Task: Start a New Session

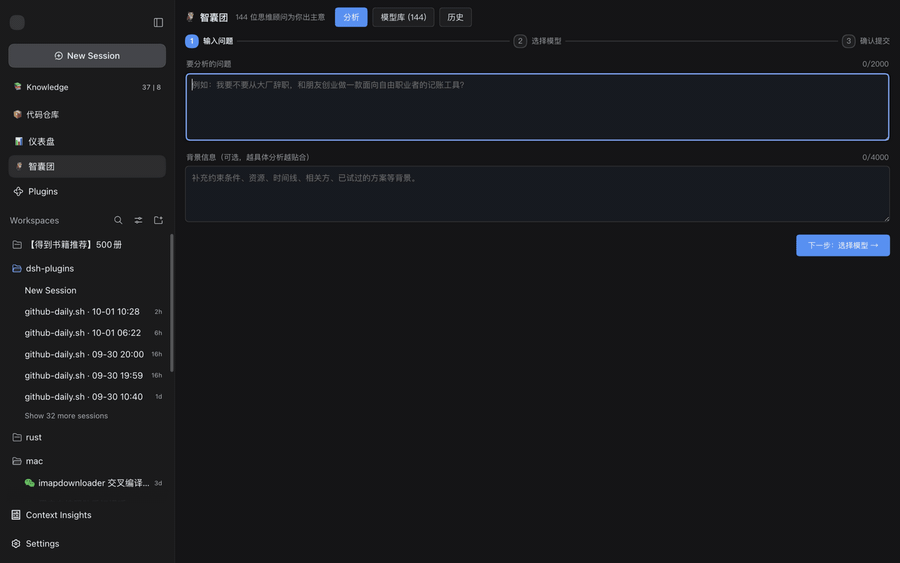Action: click(x=87, y=56)
